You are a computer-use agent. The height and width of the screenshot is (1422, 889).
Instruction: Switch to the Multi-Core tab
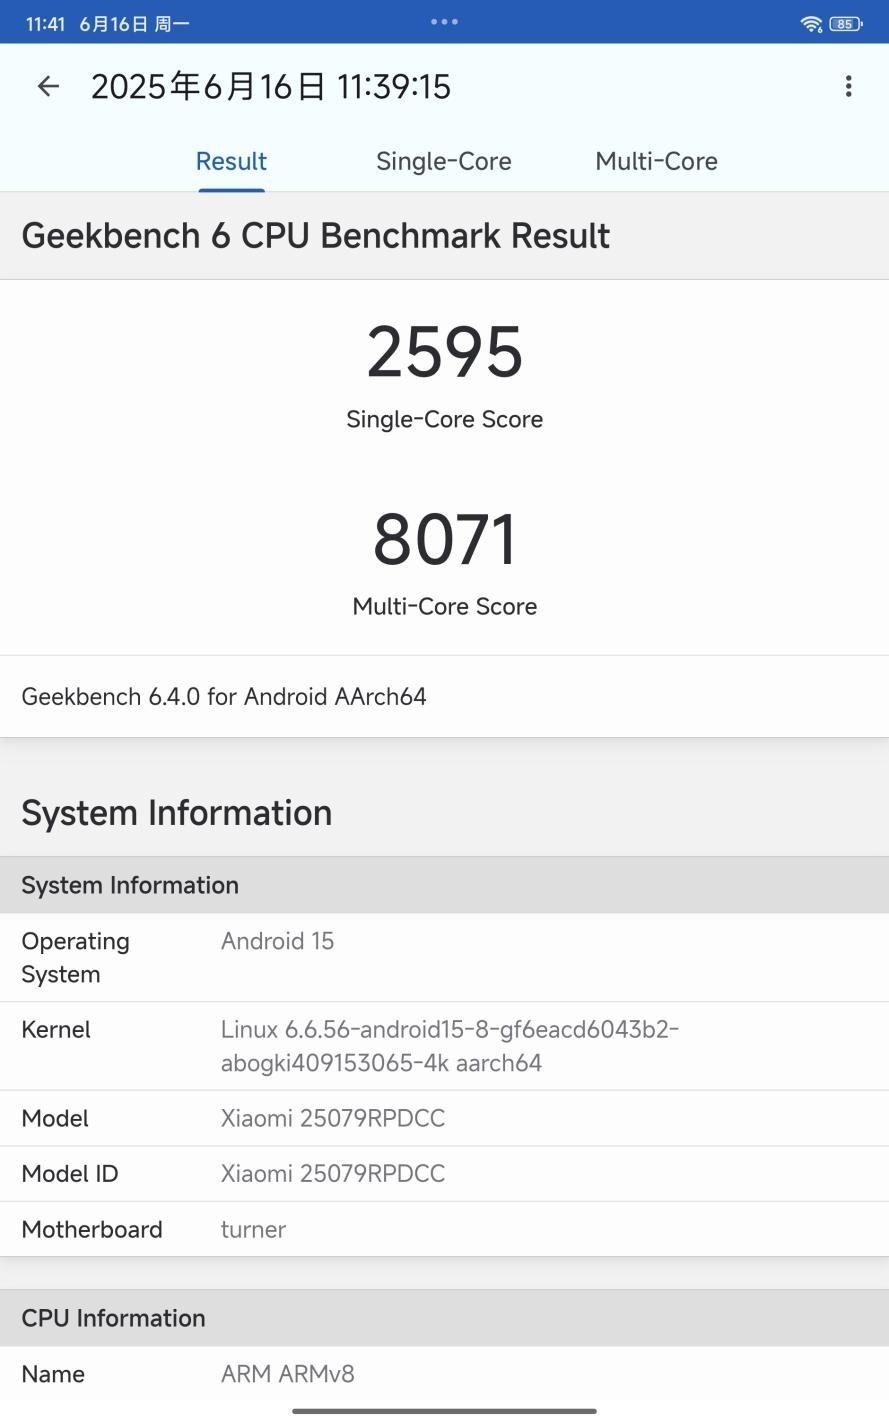click(x=656, y=161)
